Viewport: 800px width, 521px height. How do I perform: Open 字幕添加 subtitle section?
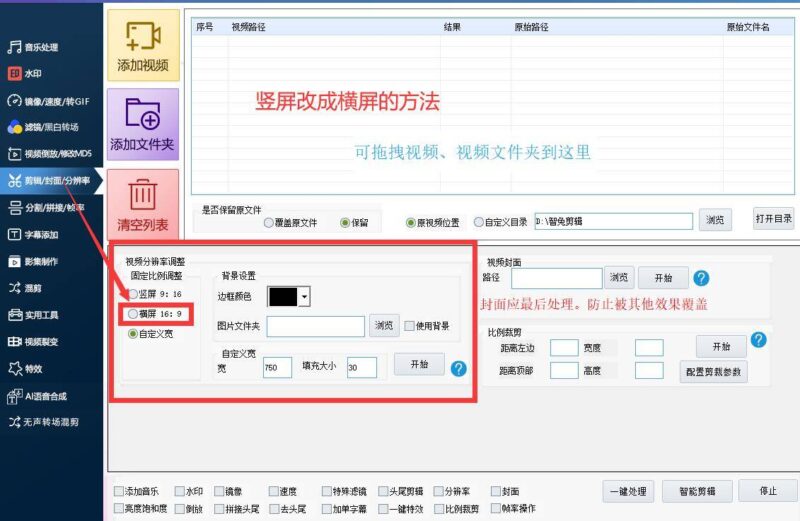(x=33, y=235)
